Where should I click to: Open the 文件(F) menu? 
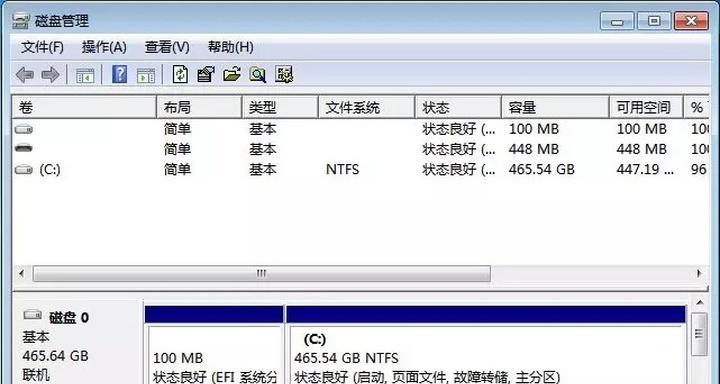click(43, 47)
